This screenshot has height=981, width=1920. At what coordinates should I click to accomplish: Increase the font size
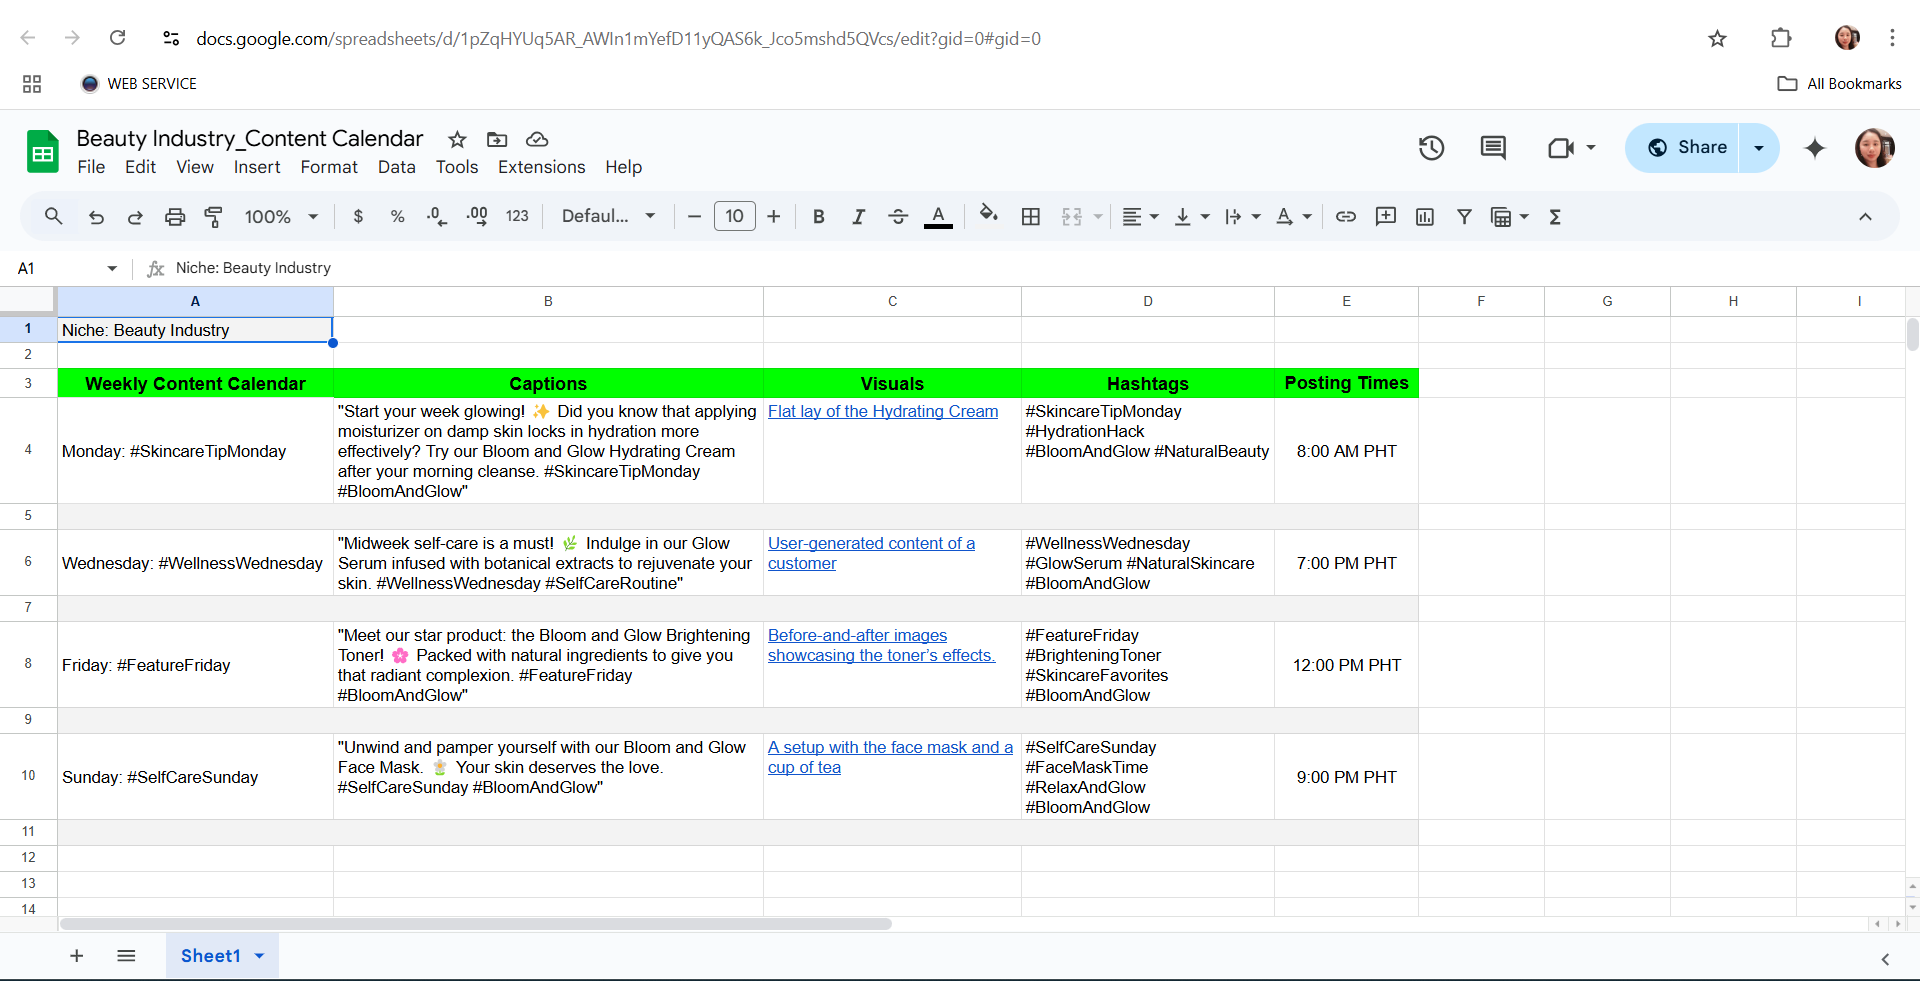click(774, 216)
